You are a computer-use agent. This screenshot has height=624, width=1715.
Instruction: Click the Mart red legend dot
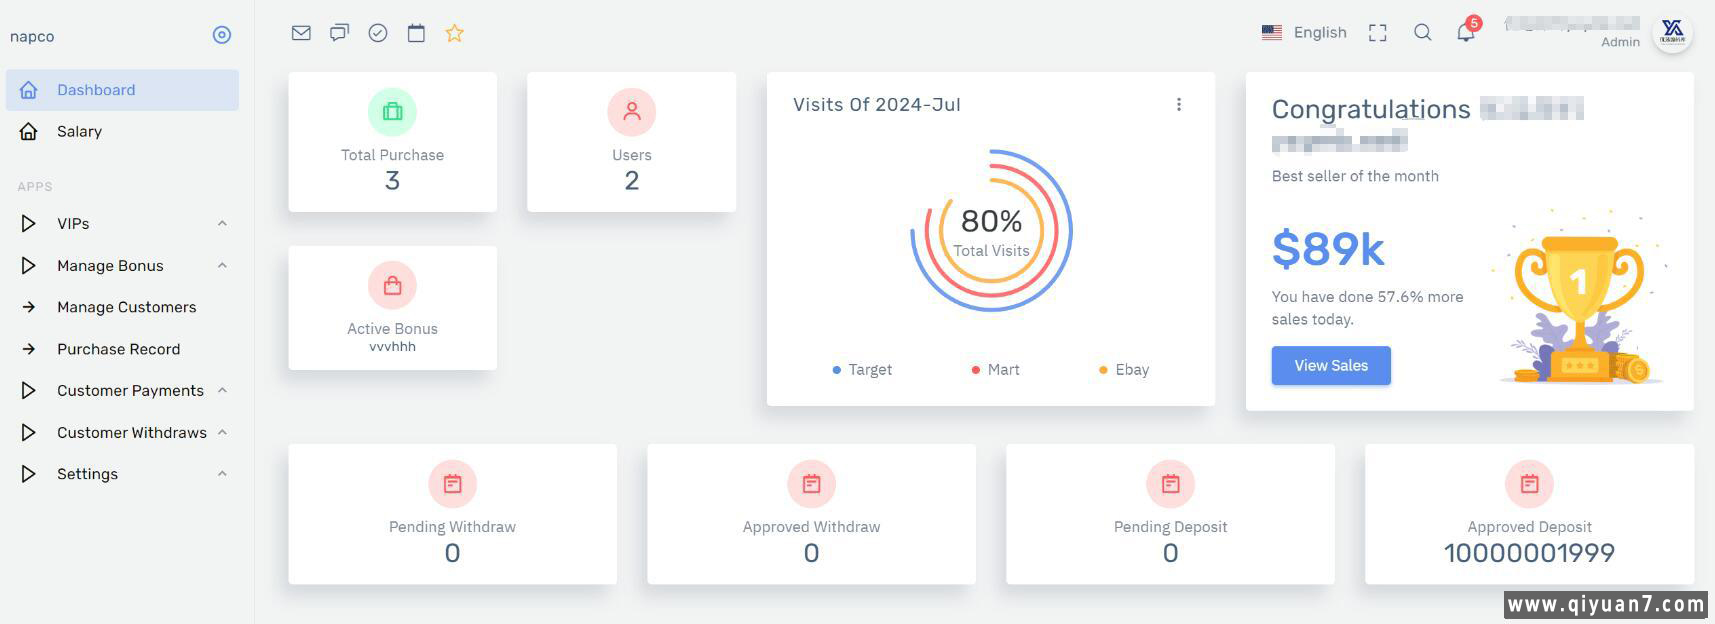click(x=975, y=370)
